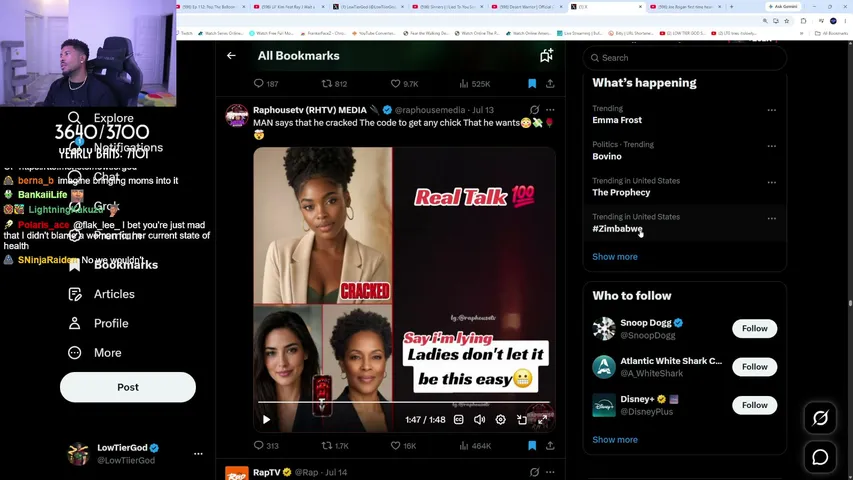Create a new bookmark folder icon
Image resolution: width=853 pixels, height=480 pixels.
[546, 56]
